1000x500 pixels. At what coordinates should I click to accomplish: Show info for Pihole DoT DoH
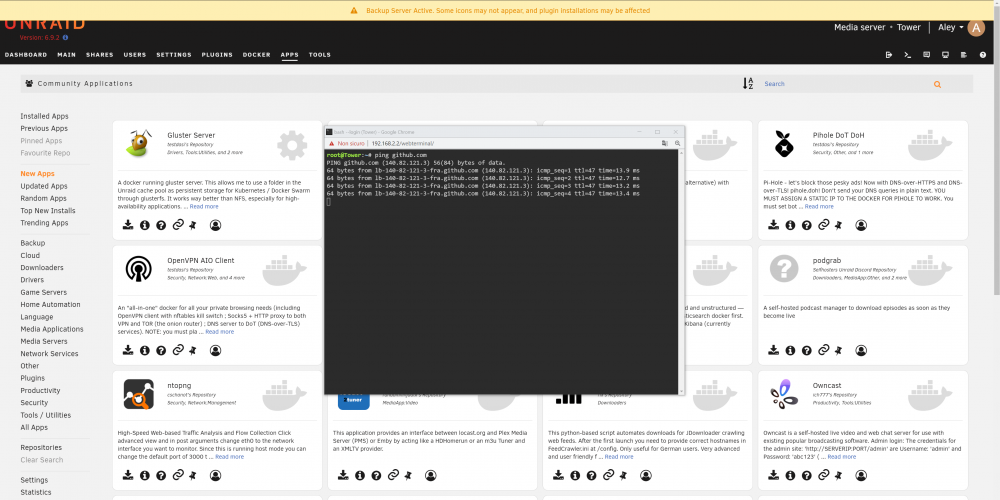coord(790,225)
